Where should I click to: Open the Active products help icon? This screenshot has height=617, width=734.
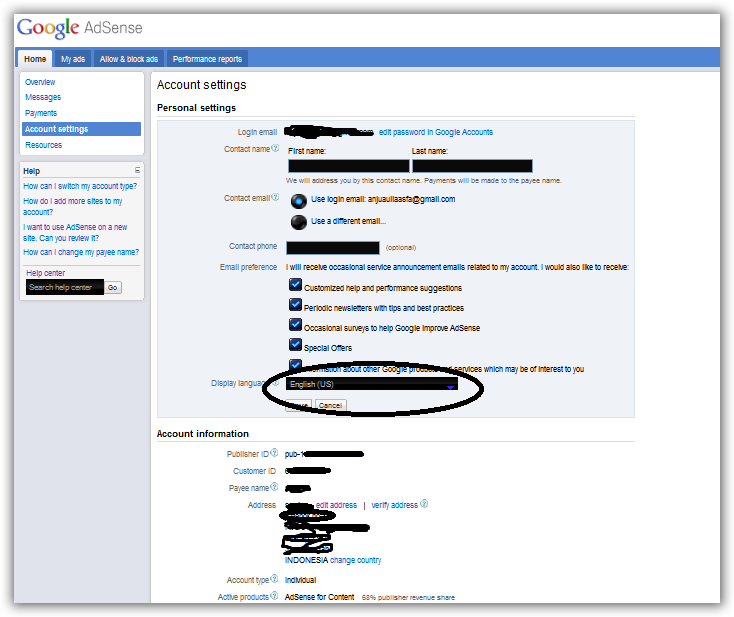pos(274,596)
